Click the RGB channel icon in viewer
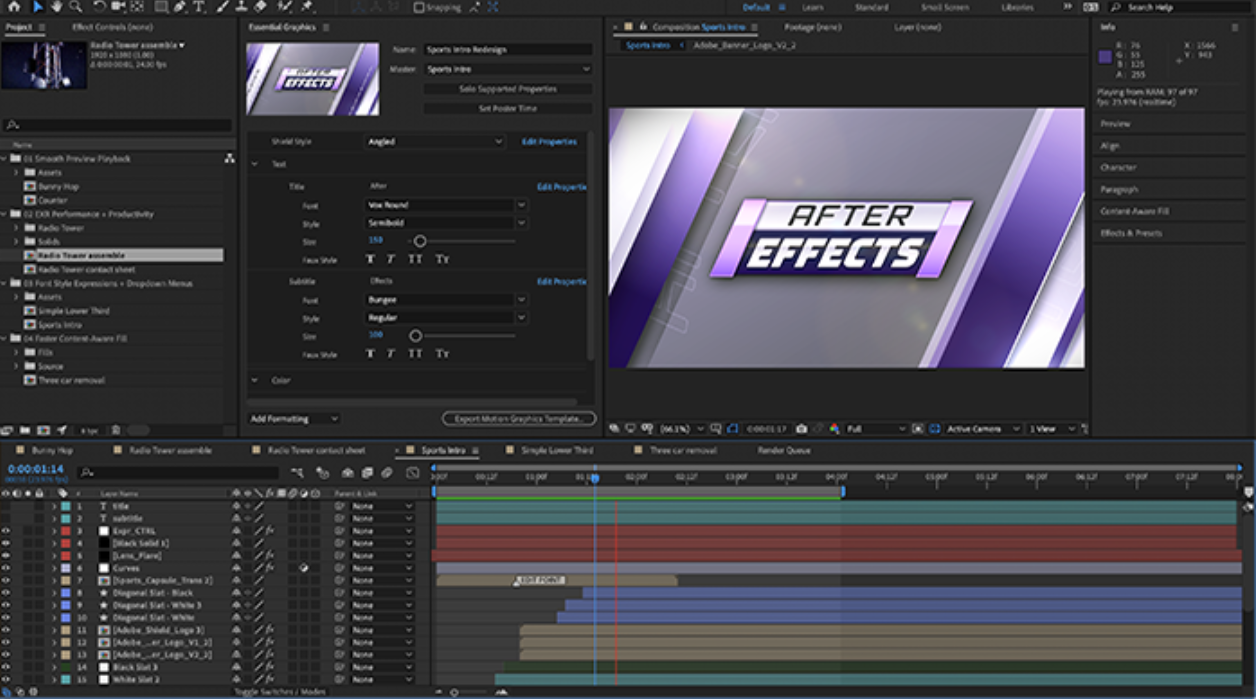The height and width of the screenshot is (699, 1256). pos(835,429)
